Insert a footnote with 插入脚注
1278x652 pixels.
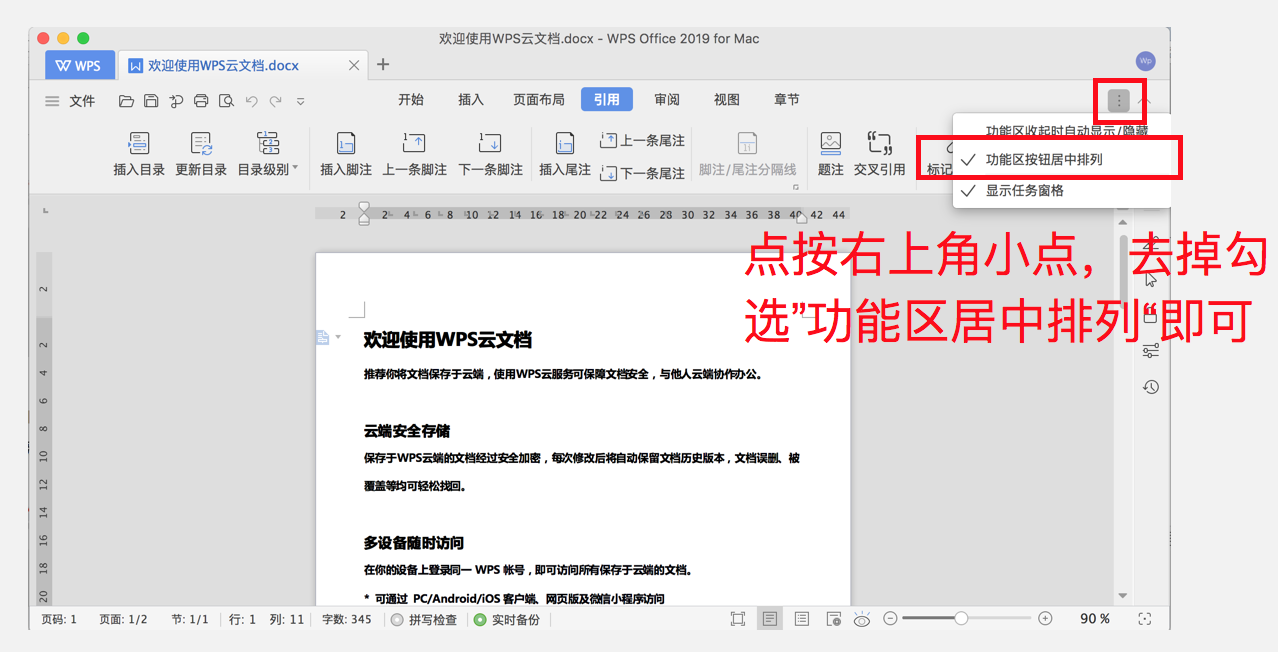[346, 144]
